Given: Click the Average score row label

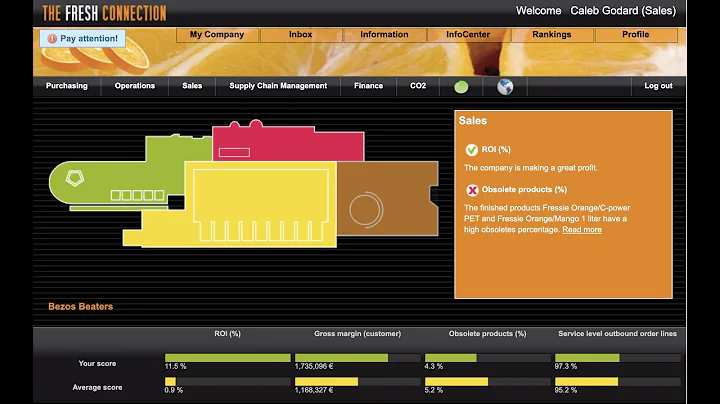Looking at the screenshot, I should pyautogui.click(x=97, y=387).
